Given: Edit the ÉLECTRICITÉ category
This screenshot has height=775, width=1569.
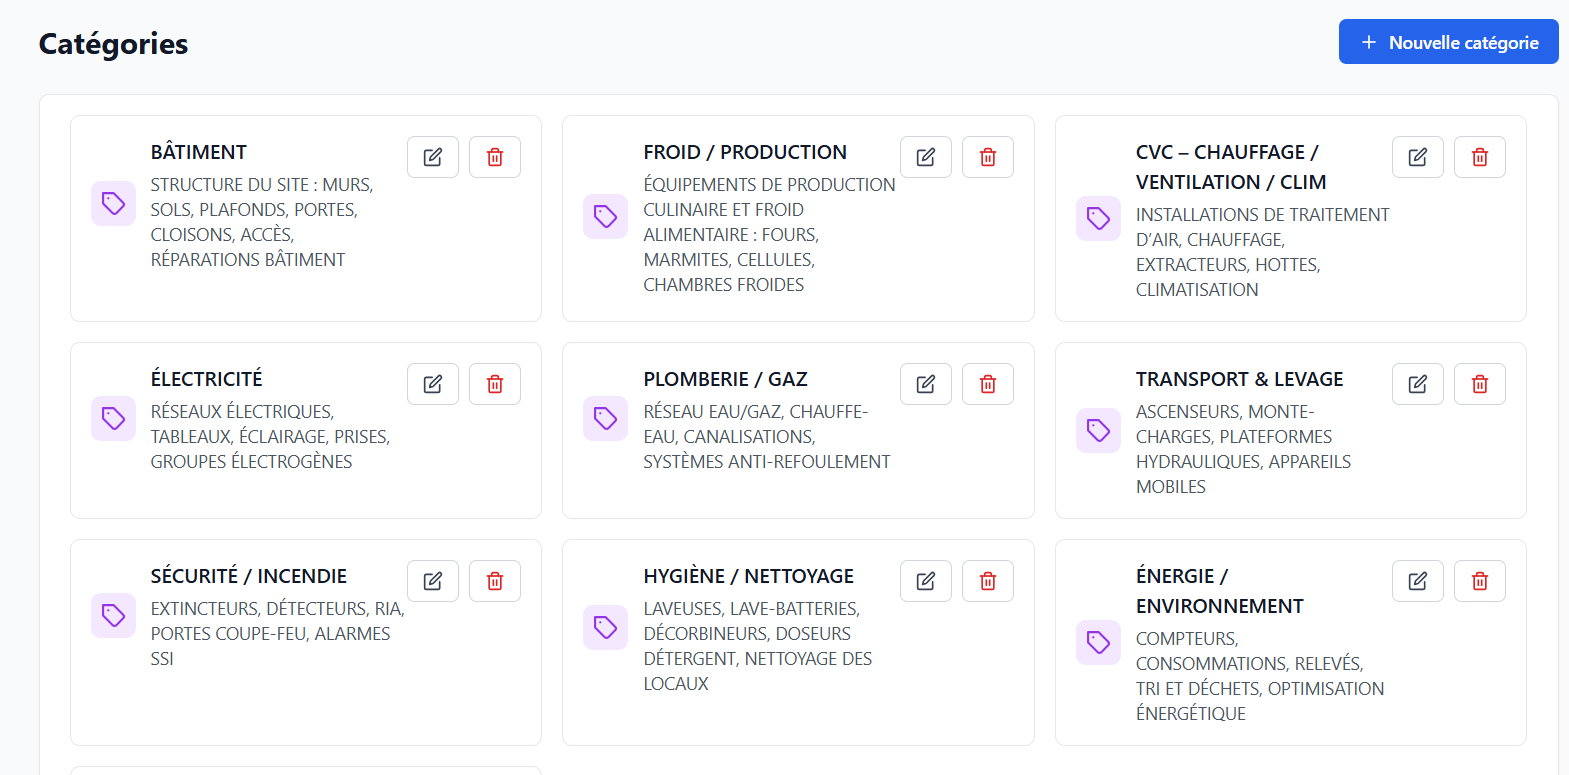Looking at the screenshot, I should coord(433,384).
